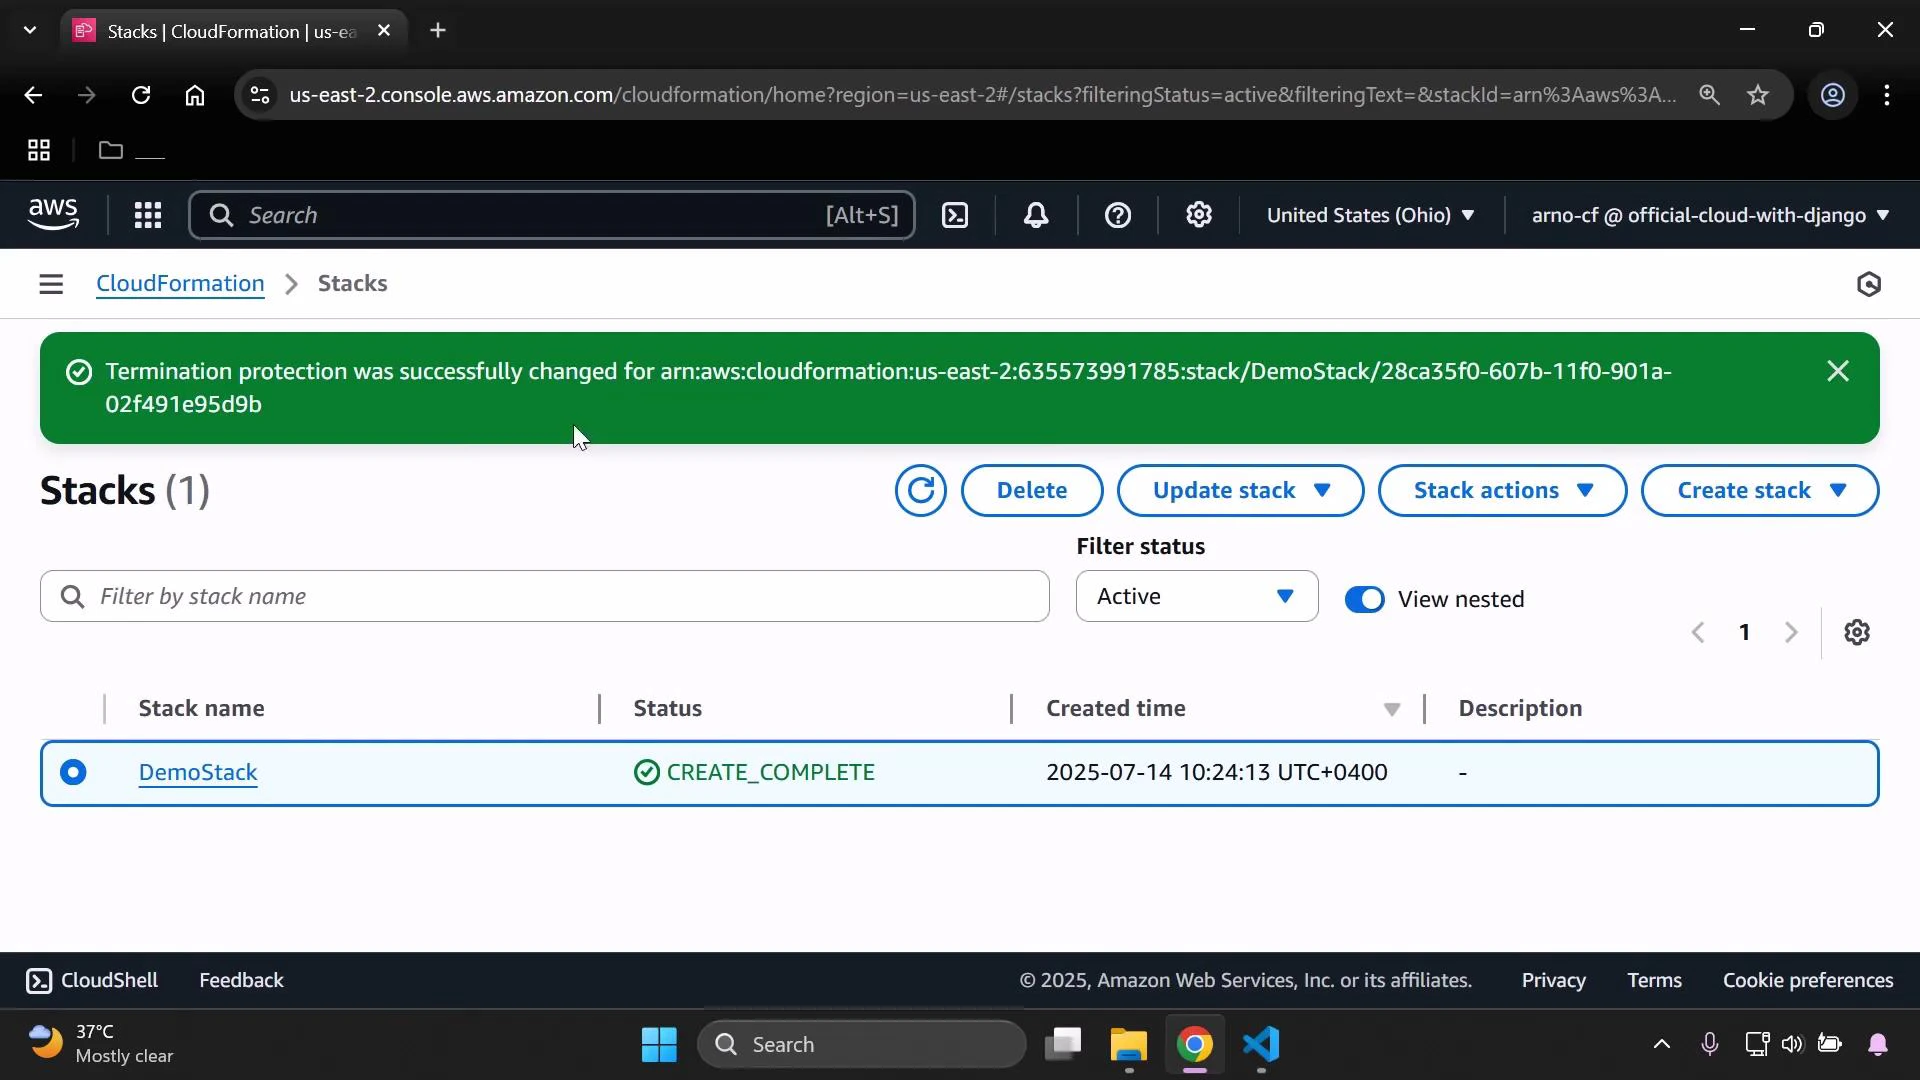This screenshot has width=1920, height=1080.
Task: Open table preferences gear near pagination
Action: click(1857, 632)
